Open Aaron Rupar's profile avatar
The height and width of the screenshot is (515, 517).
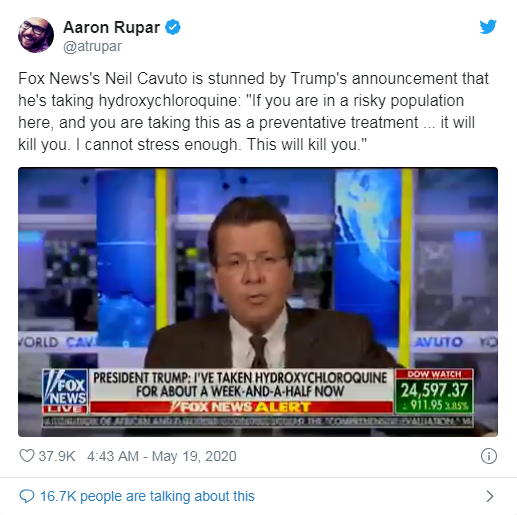[x=36, y=35]
